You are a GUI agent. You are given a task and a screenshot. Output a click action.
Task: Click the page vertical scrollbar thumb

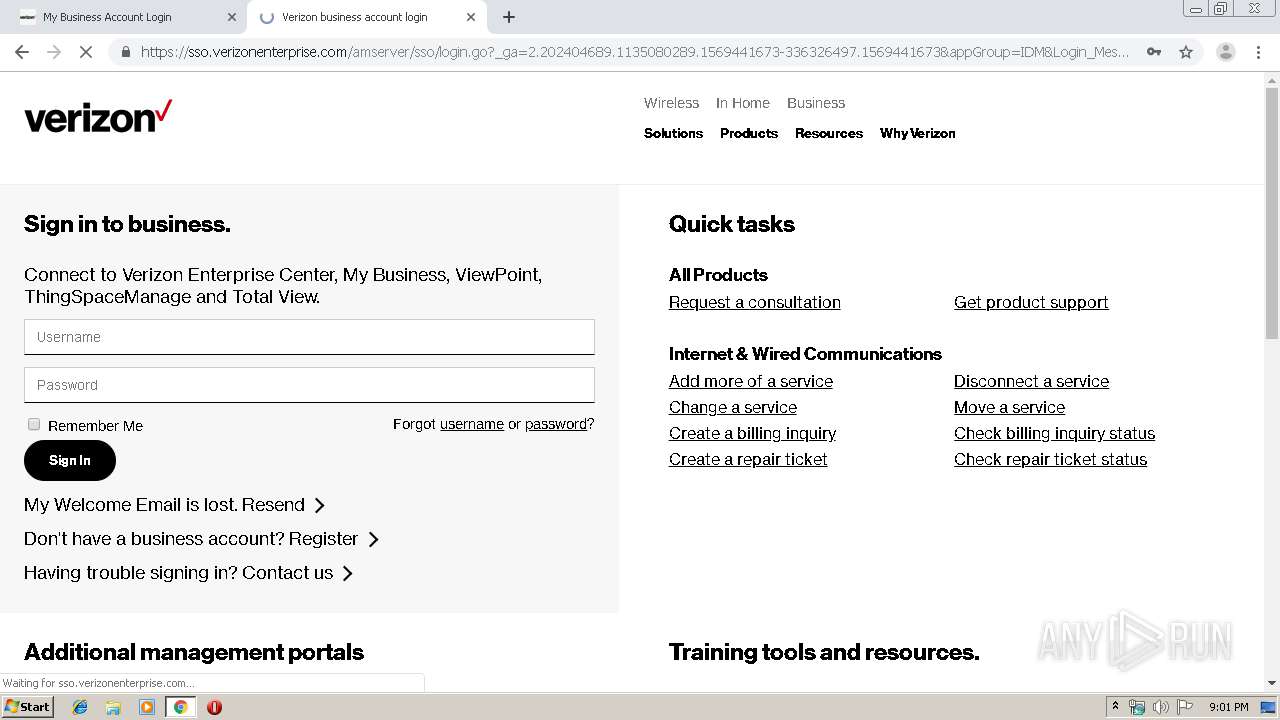pyautogui.click(x=1272, y=212)
